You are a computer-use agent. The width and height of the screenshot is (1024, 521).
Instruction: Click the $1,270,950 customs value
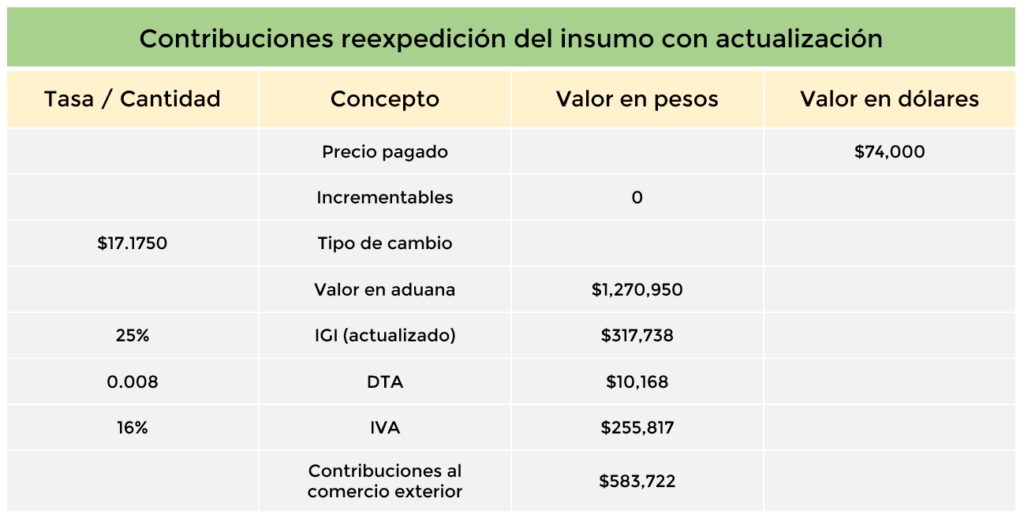coord(637,289)
